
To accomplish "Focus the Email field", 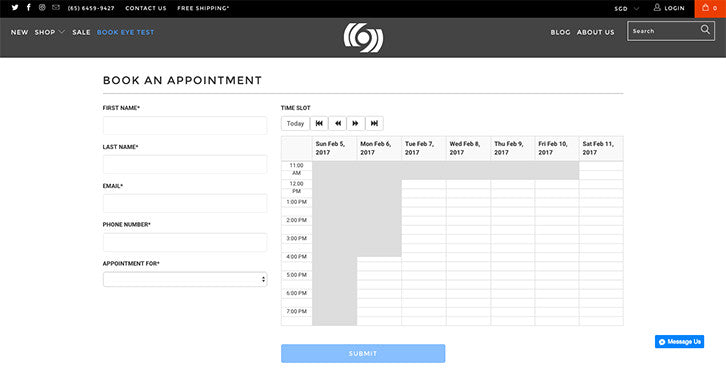I will (x=185, y=203).
